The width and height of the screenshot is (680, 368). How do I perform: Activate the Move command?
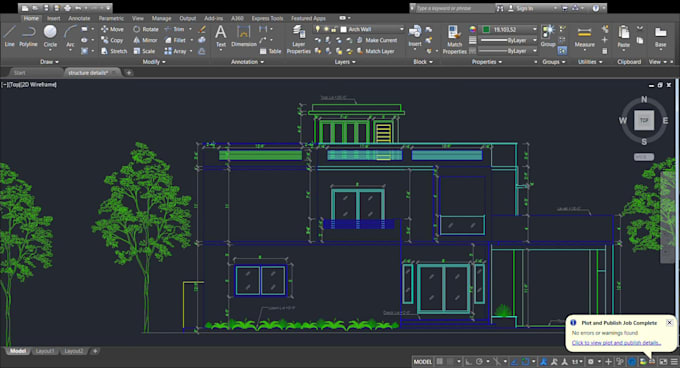click(x=112, y=29)
